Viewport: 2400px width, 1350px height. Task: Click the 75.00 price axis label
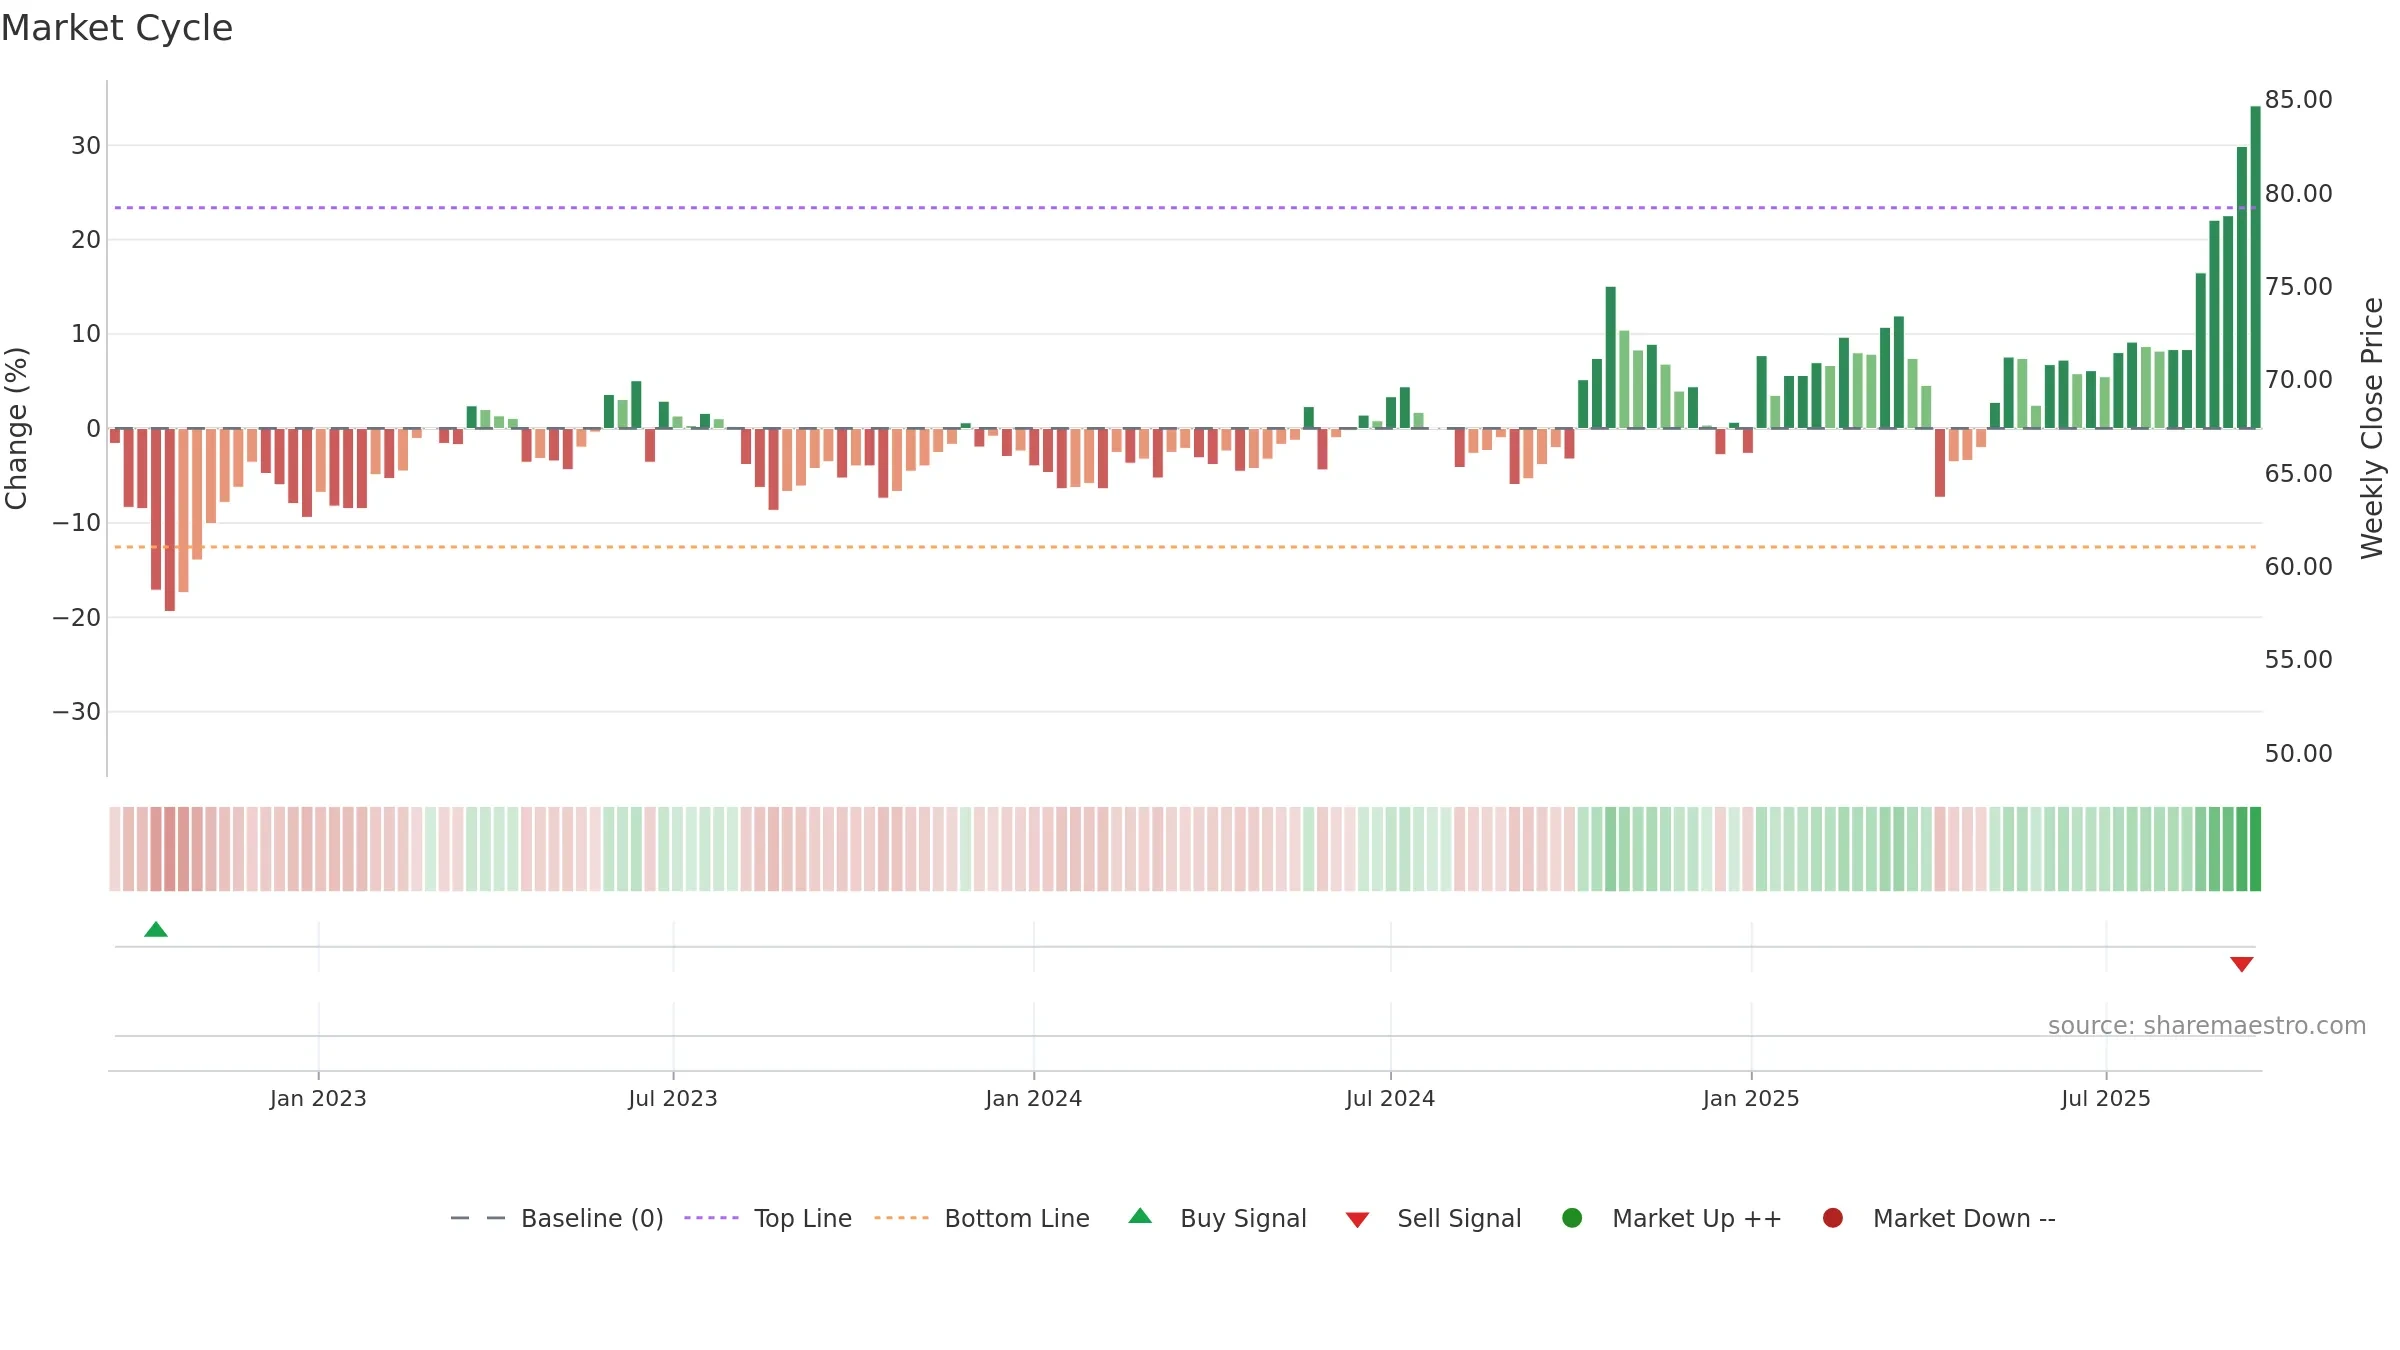(2298, 287)
